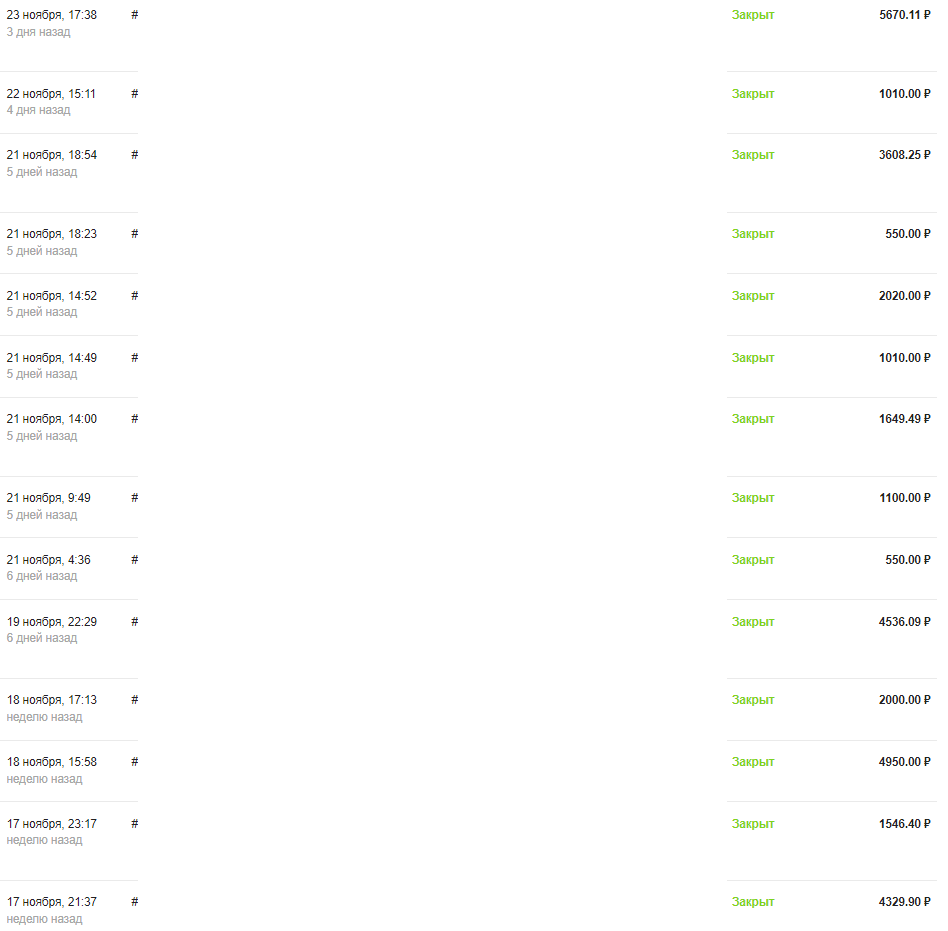
Task: Click the # beside 19 ноября, 22:29
Action: point(135,622)
